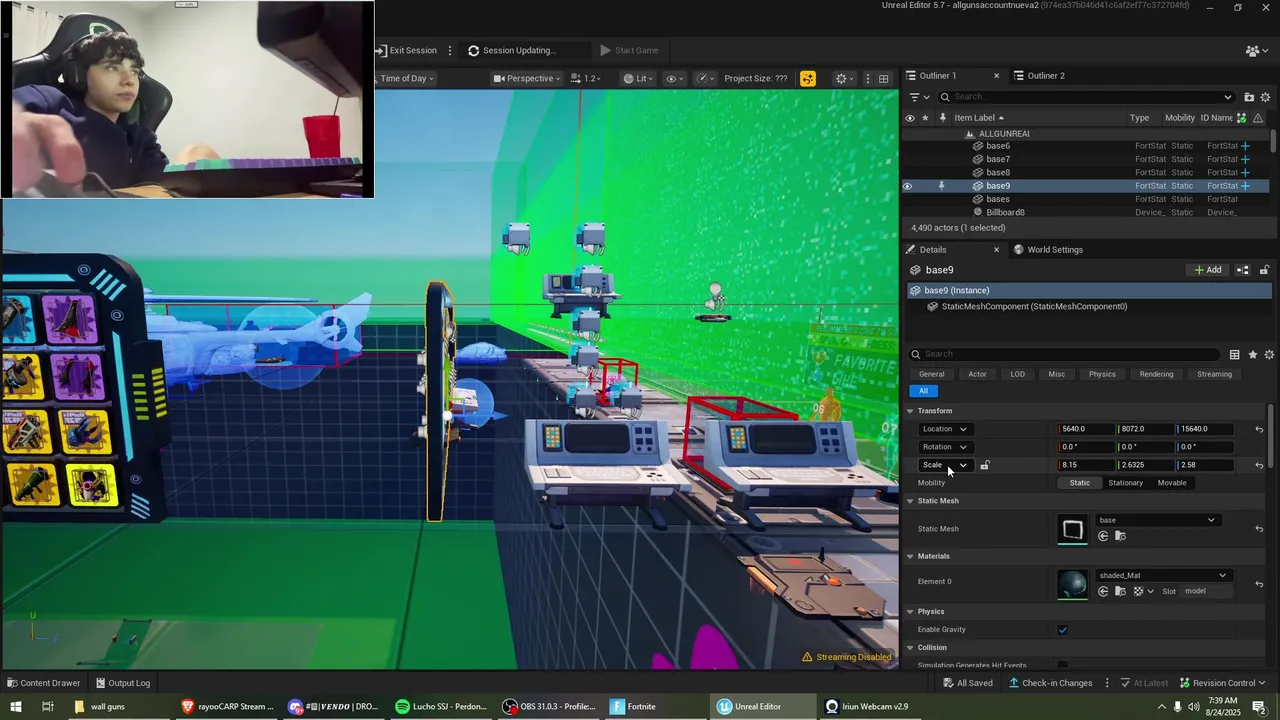1280x720 pixels.
Task: Select the LOD filter tab
Action: pos(1017,374)
